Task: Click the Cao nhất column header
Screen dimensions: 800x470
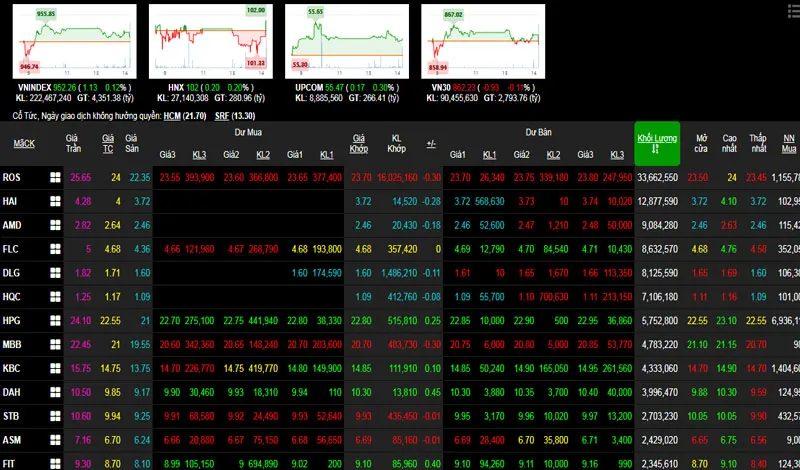Action: (730, 143)
